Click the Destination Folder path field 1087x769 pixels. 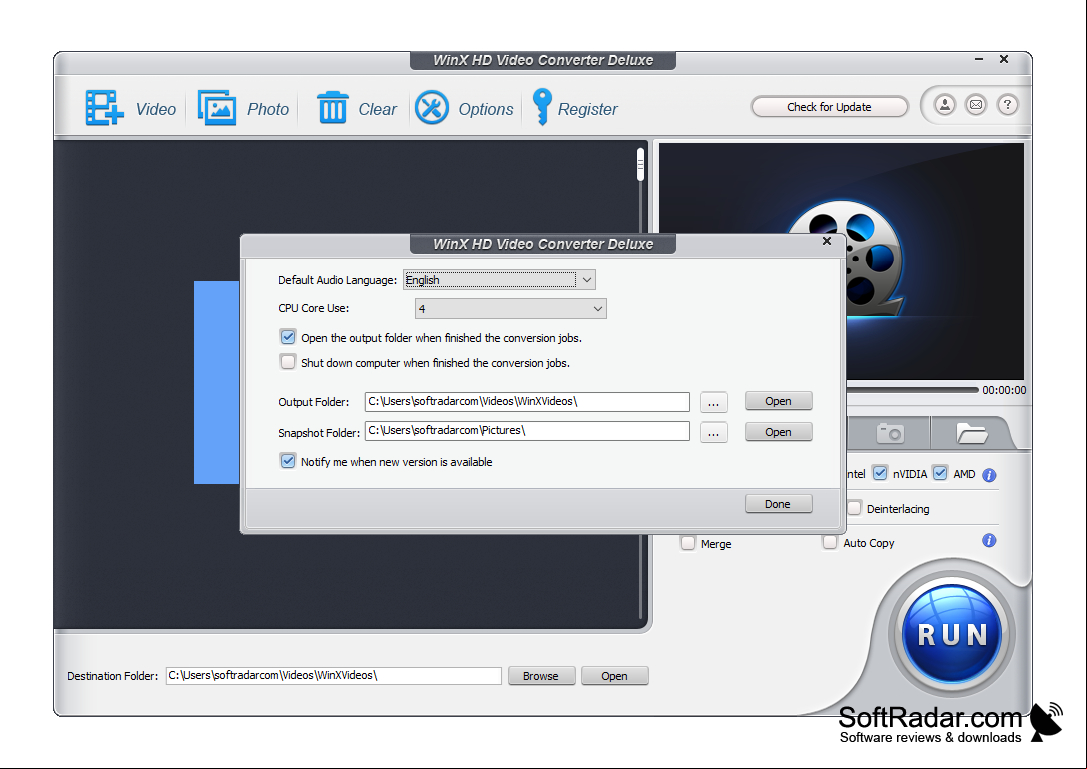[x=333, y=675]
